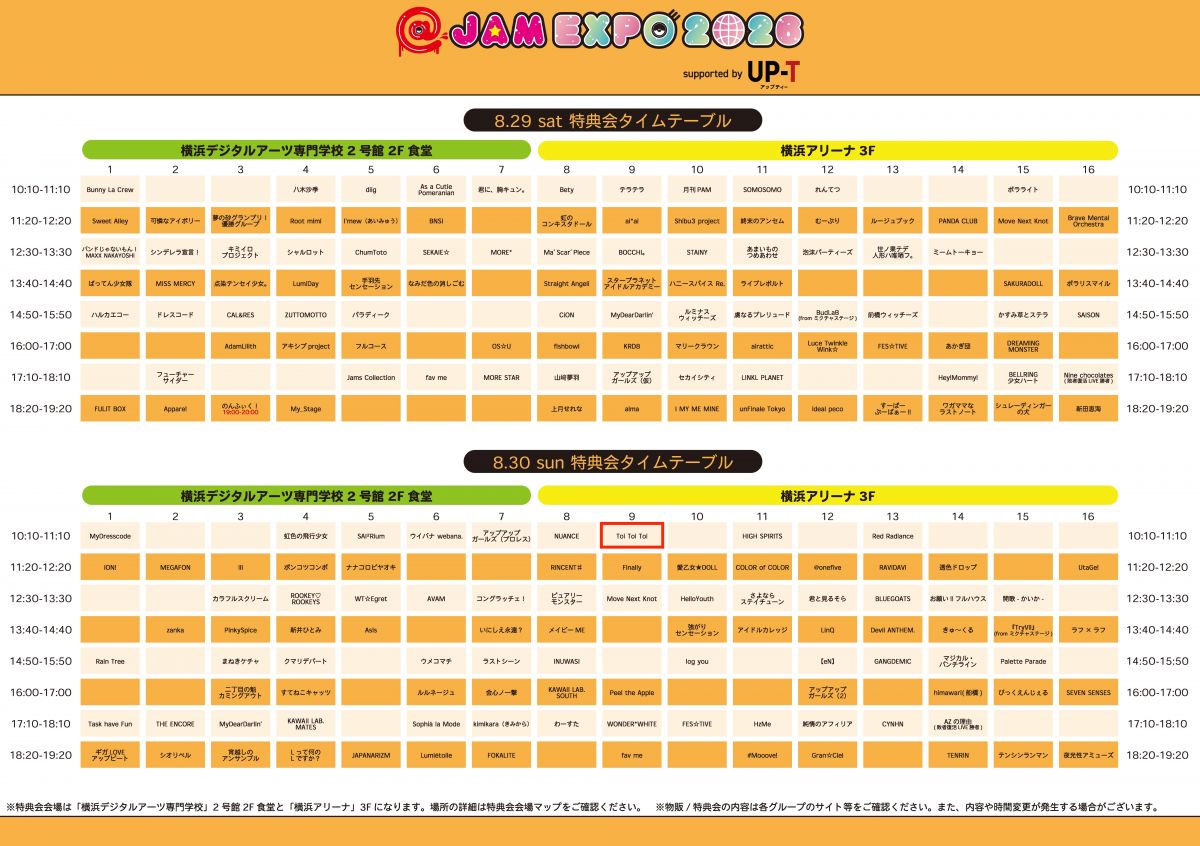This screenshot has width=1200, height=846.
Task: Click the Rain Tree slot
Action: pos(110,662)
